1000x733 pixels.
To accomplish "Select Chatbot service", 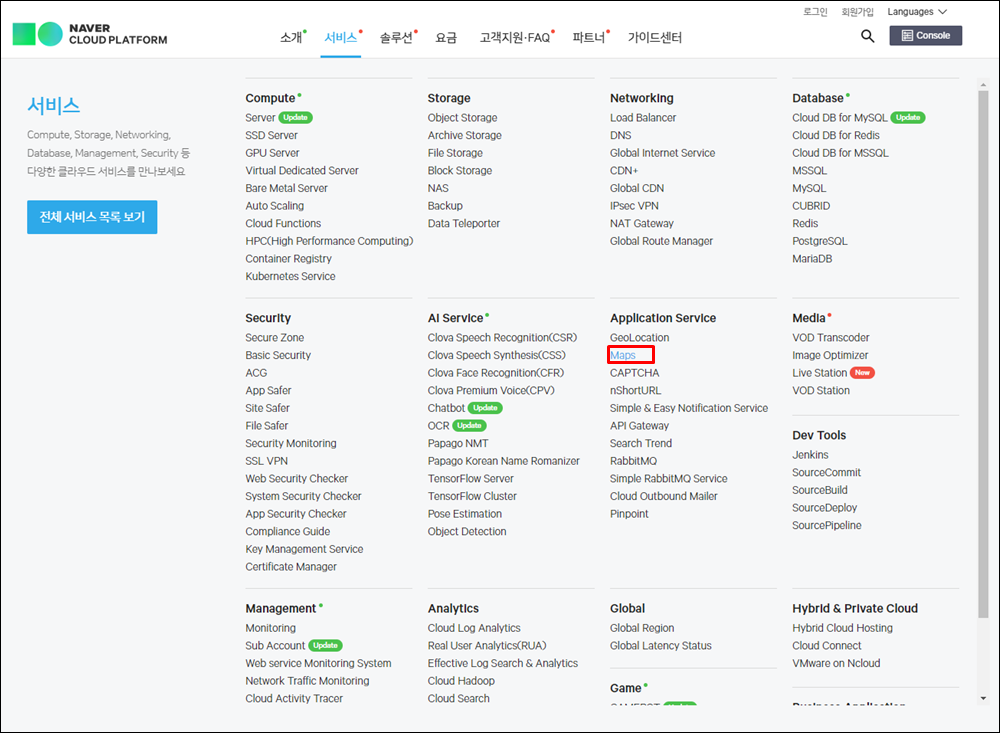I will point(446,408).
